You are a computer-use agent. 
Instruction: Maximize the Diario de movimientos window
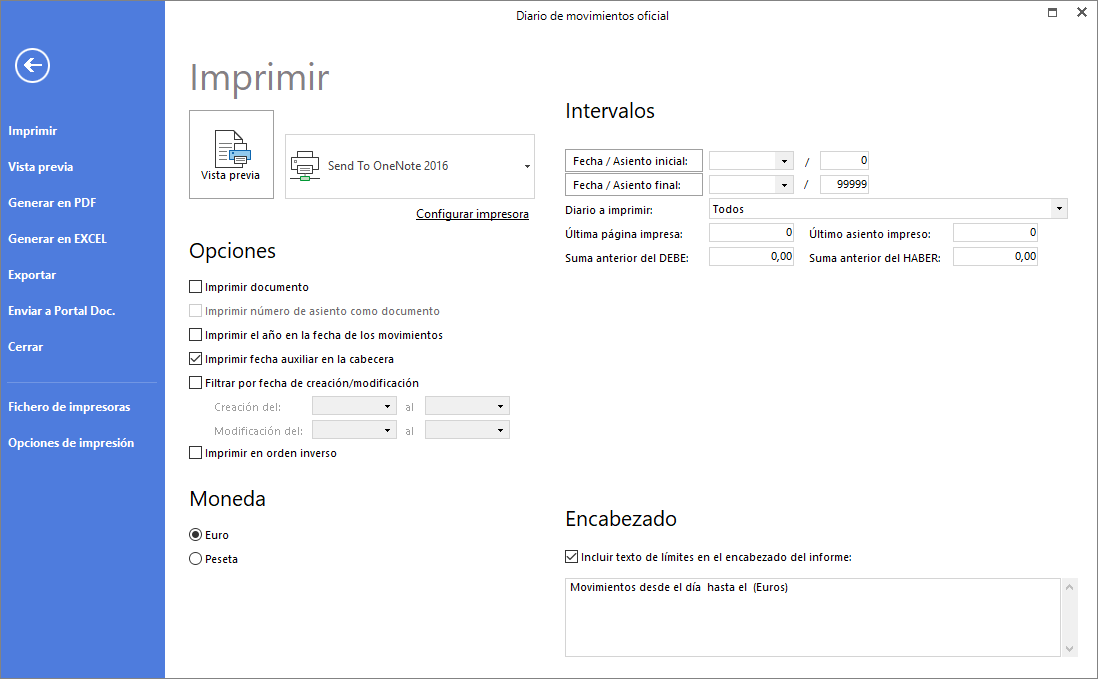tap(1052, 13)
